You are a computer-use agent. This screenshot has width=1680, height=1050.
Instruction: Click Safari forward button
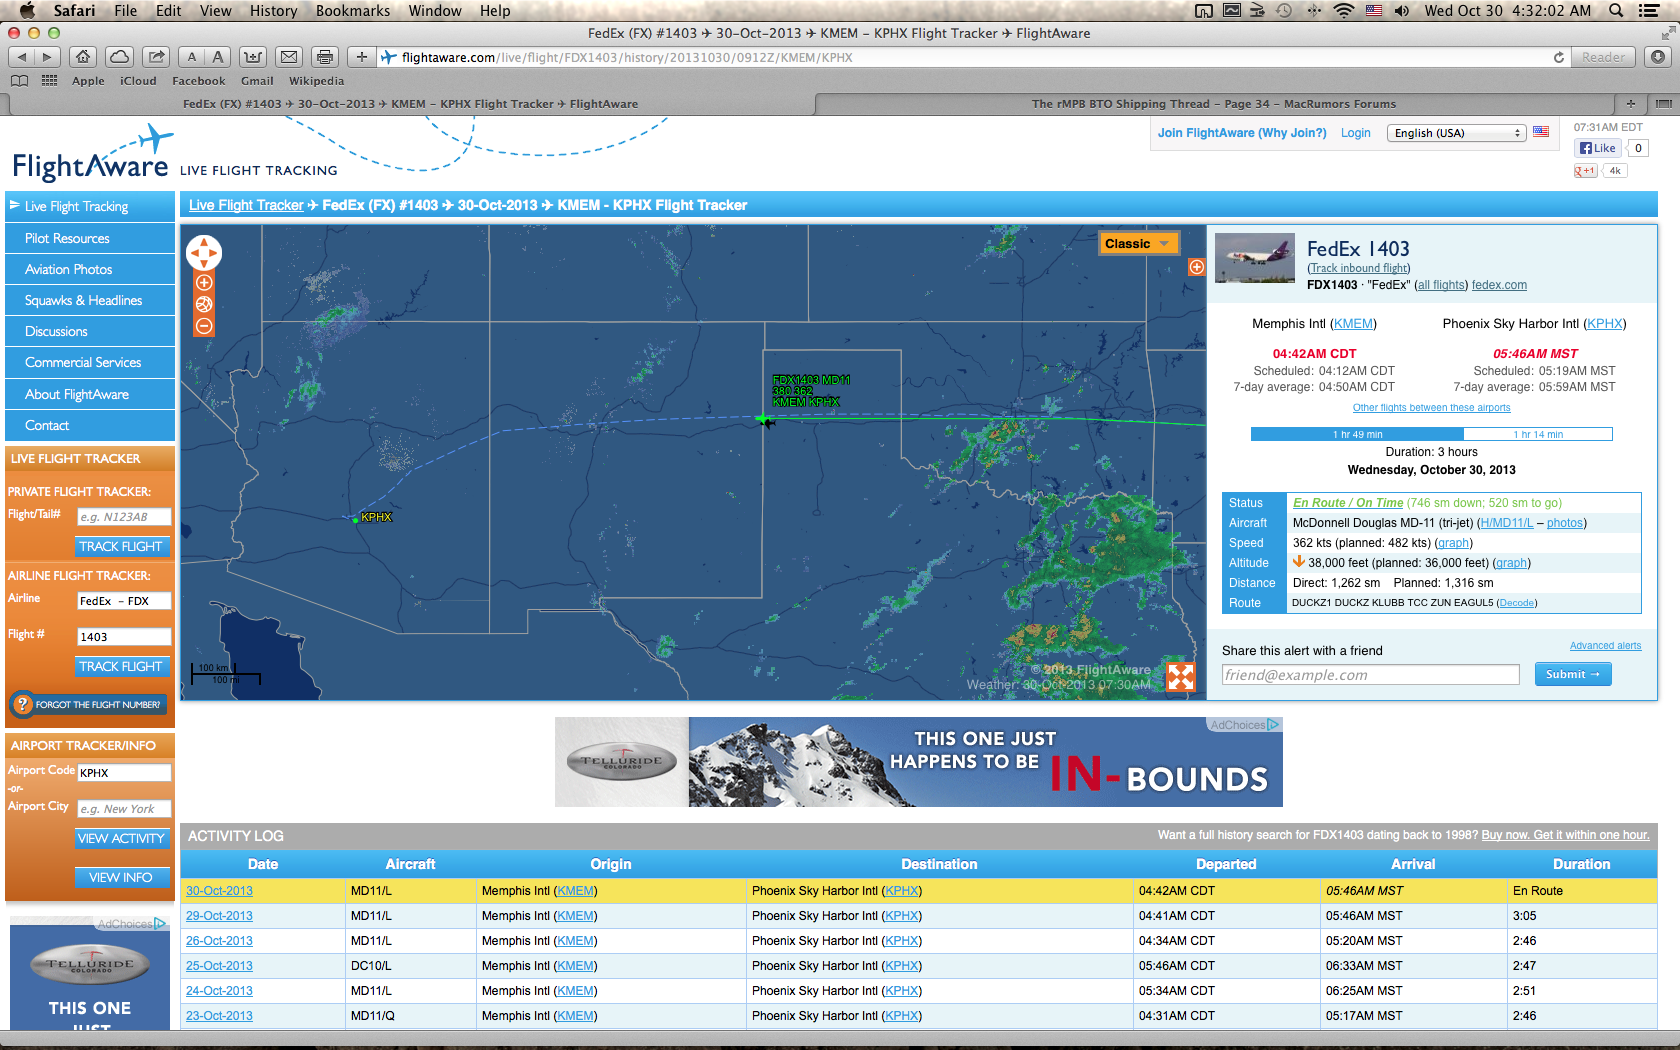pos(47,57)
